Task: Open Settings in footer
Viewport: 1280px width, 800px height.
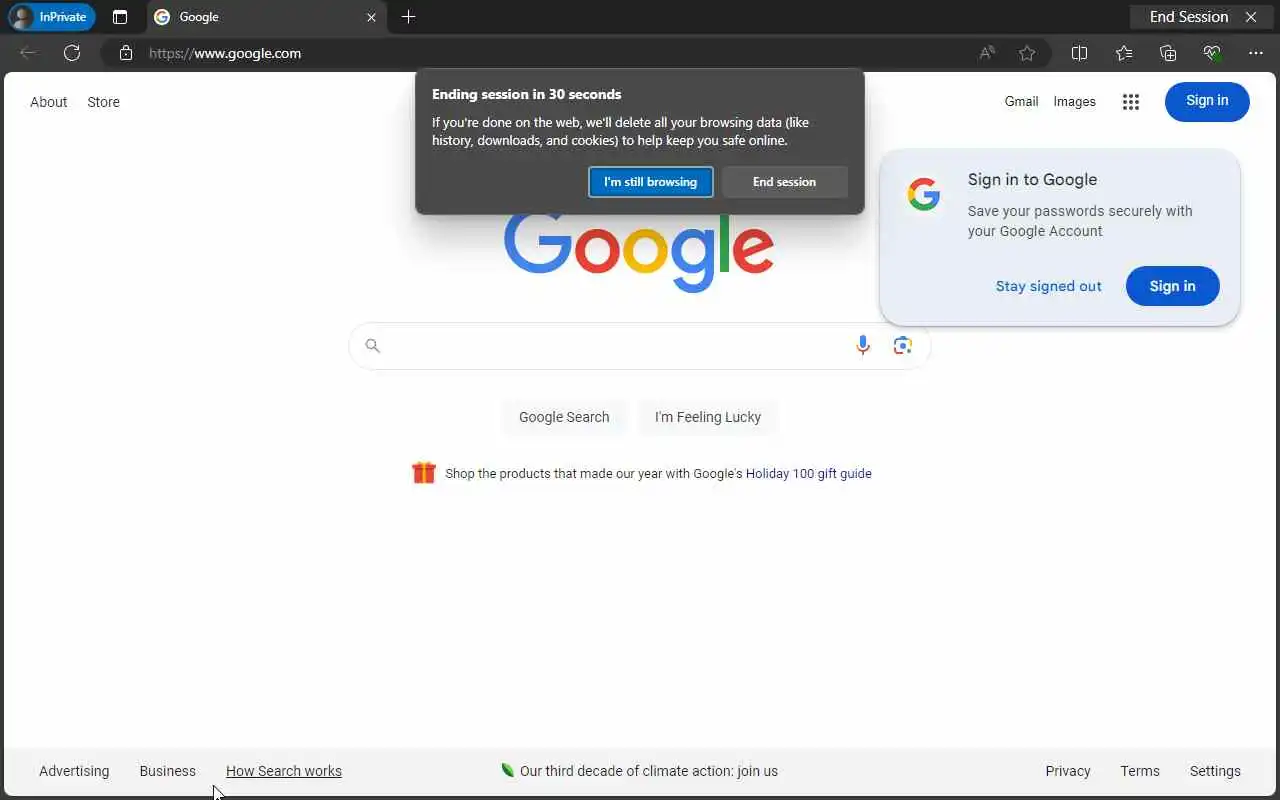Action: (1215, 771)
